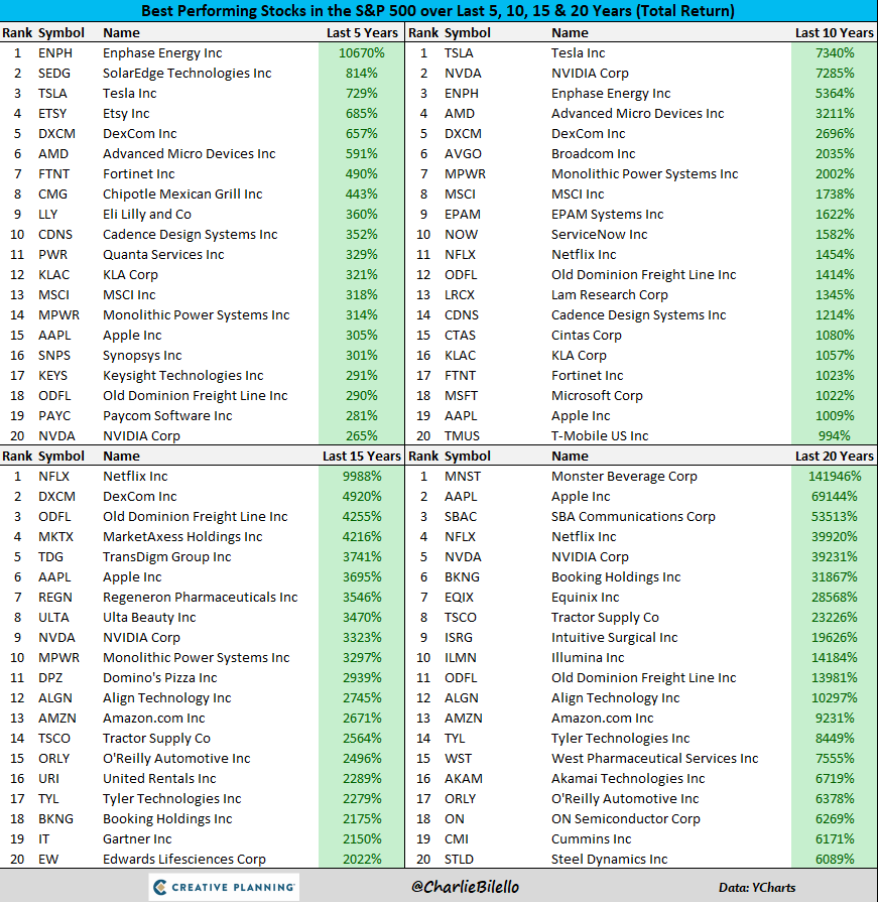Click the SEDG ticker symbol
Screen dimensions: 878x902
point(57,73)
